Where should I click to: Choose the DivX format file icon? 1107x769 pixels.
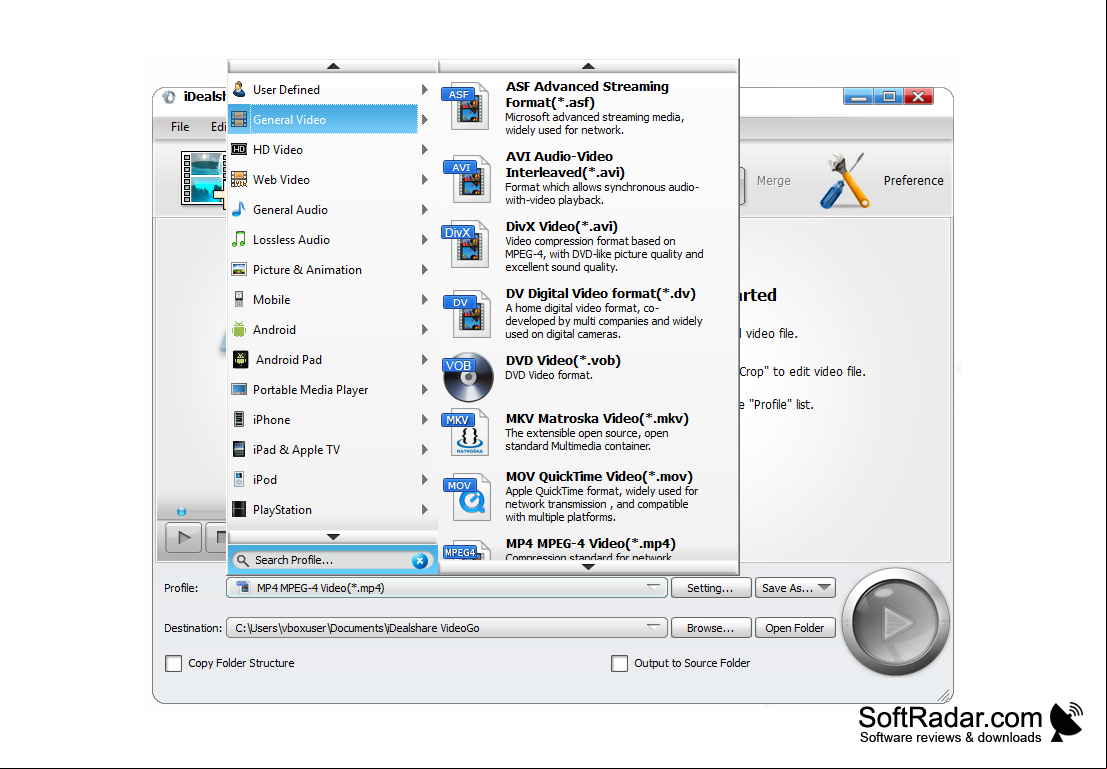(465, 244)
